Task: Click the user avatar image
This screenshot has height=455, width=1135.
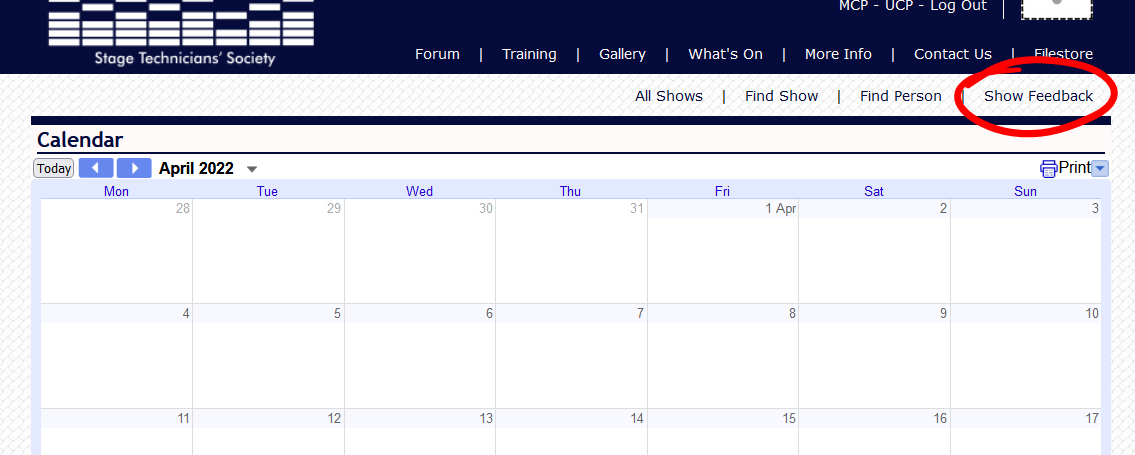Action: (1056, 8)
